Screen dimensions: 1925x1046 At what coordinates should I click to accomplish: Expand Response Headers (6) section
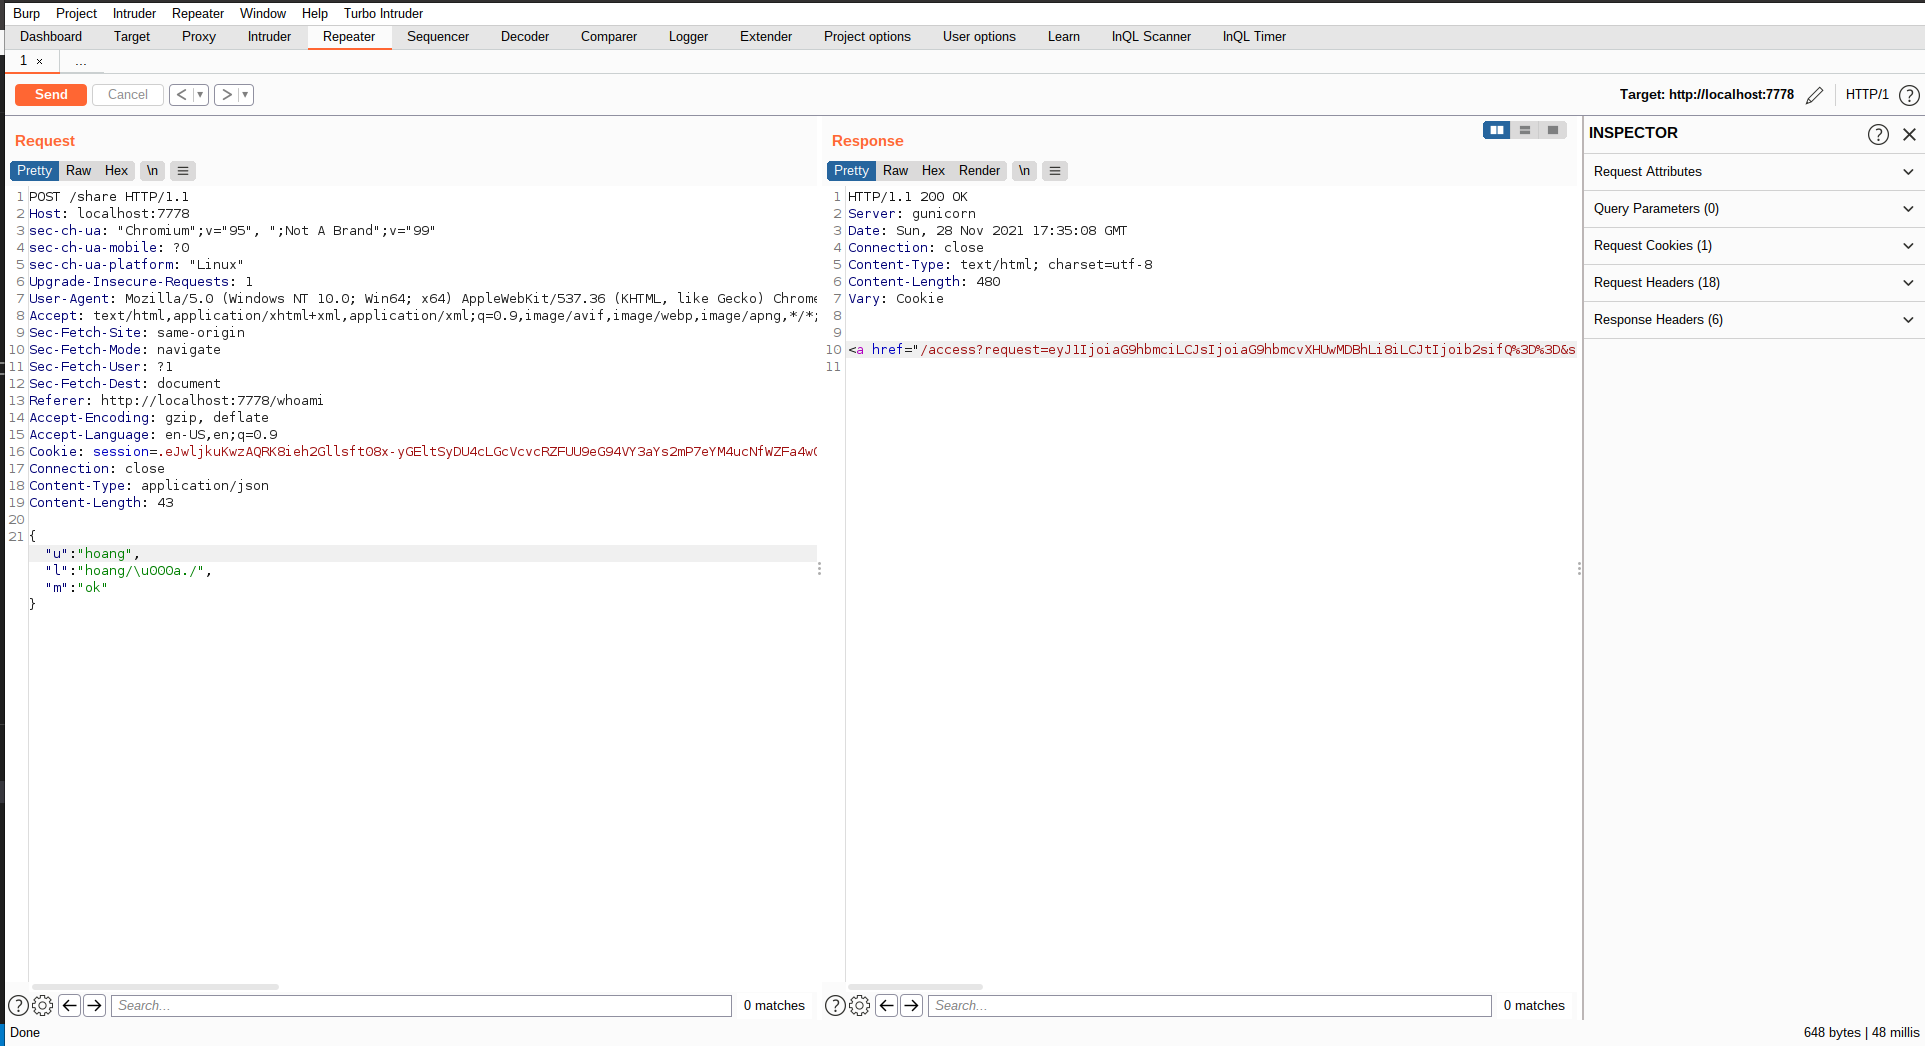[1754, 320]
